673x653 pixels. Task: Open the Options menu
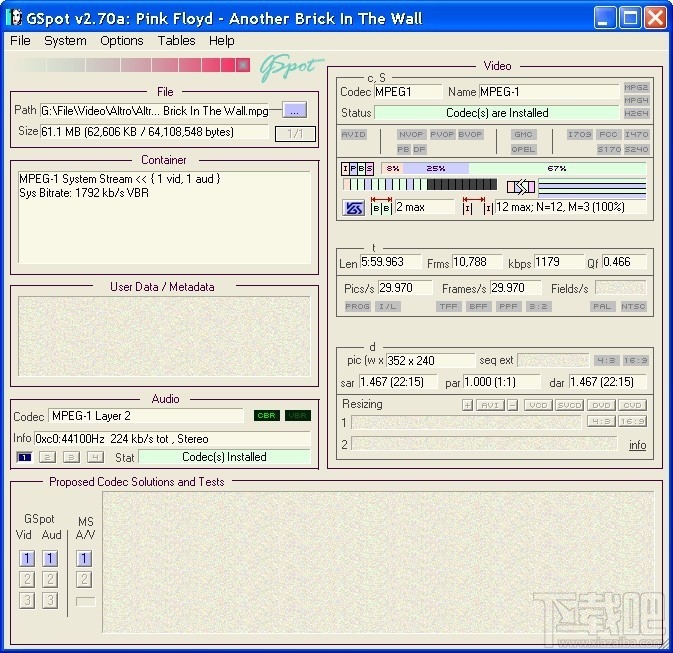click(x=121, y=41)
